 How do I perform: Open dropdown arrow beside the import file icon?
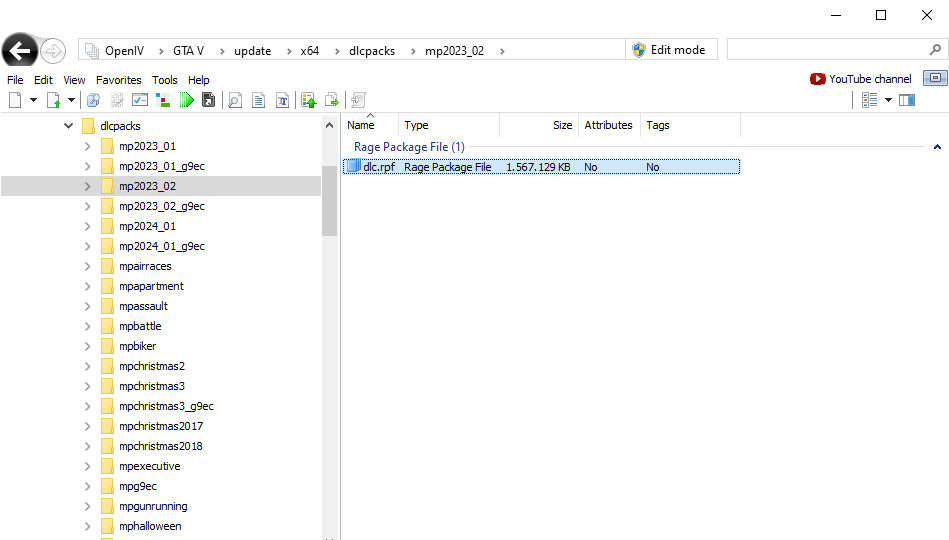coord(71,100)
